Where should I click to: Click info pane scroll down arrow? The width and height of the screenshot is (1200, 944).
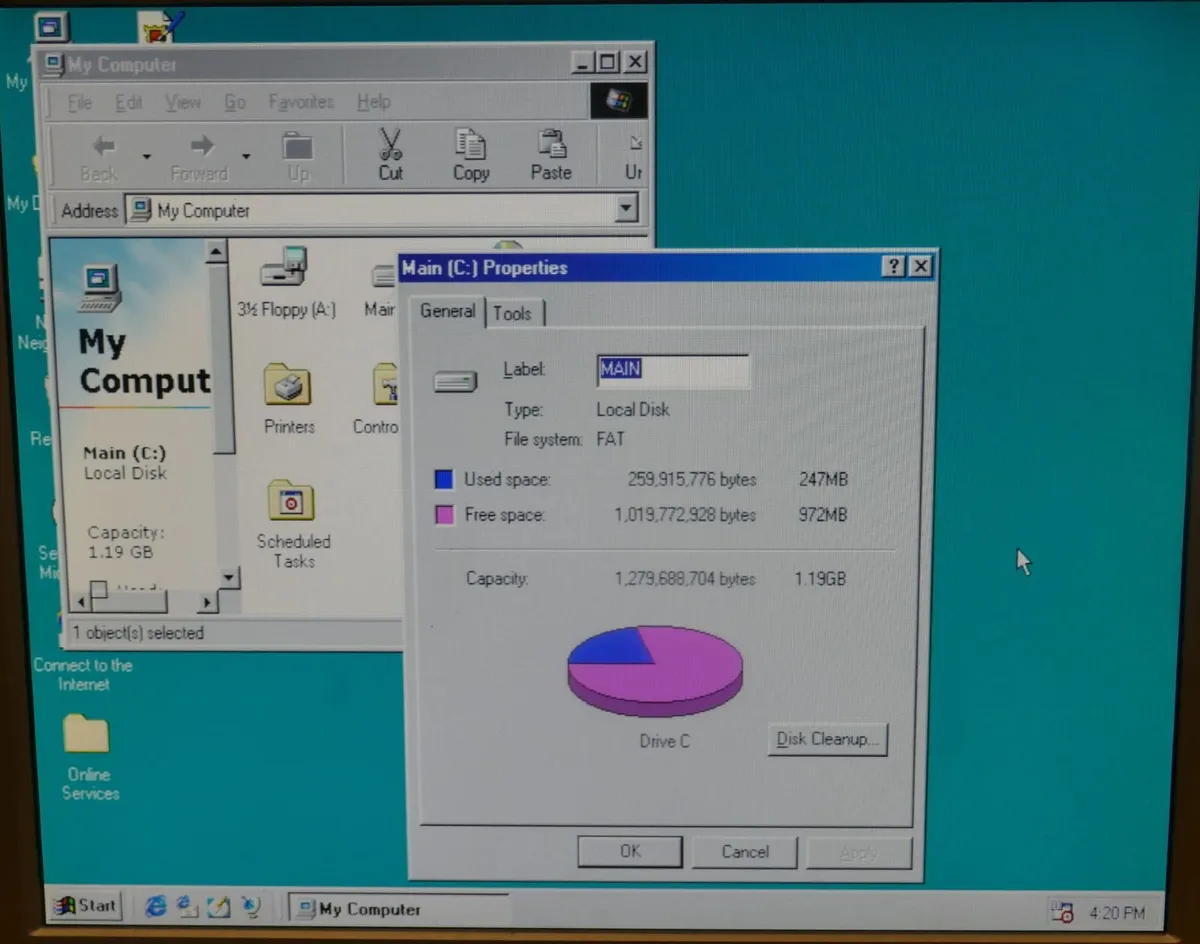coord(229,577)
